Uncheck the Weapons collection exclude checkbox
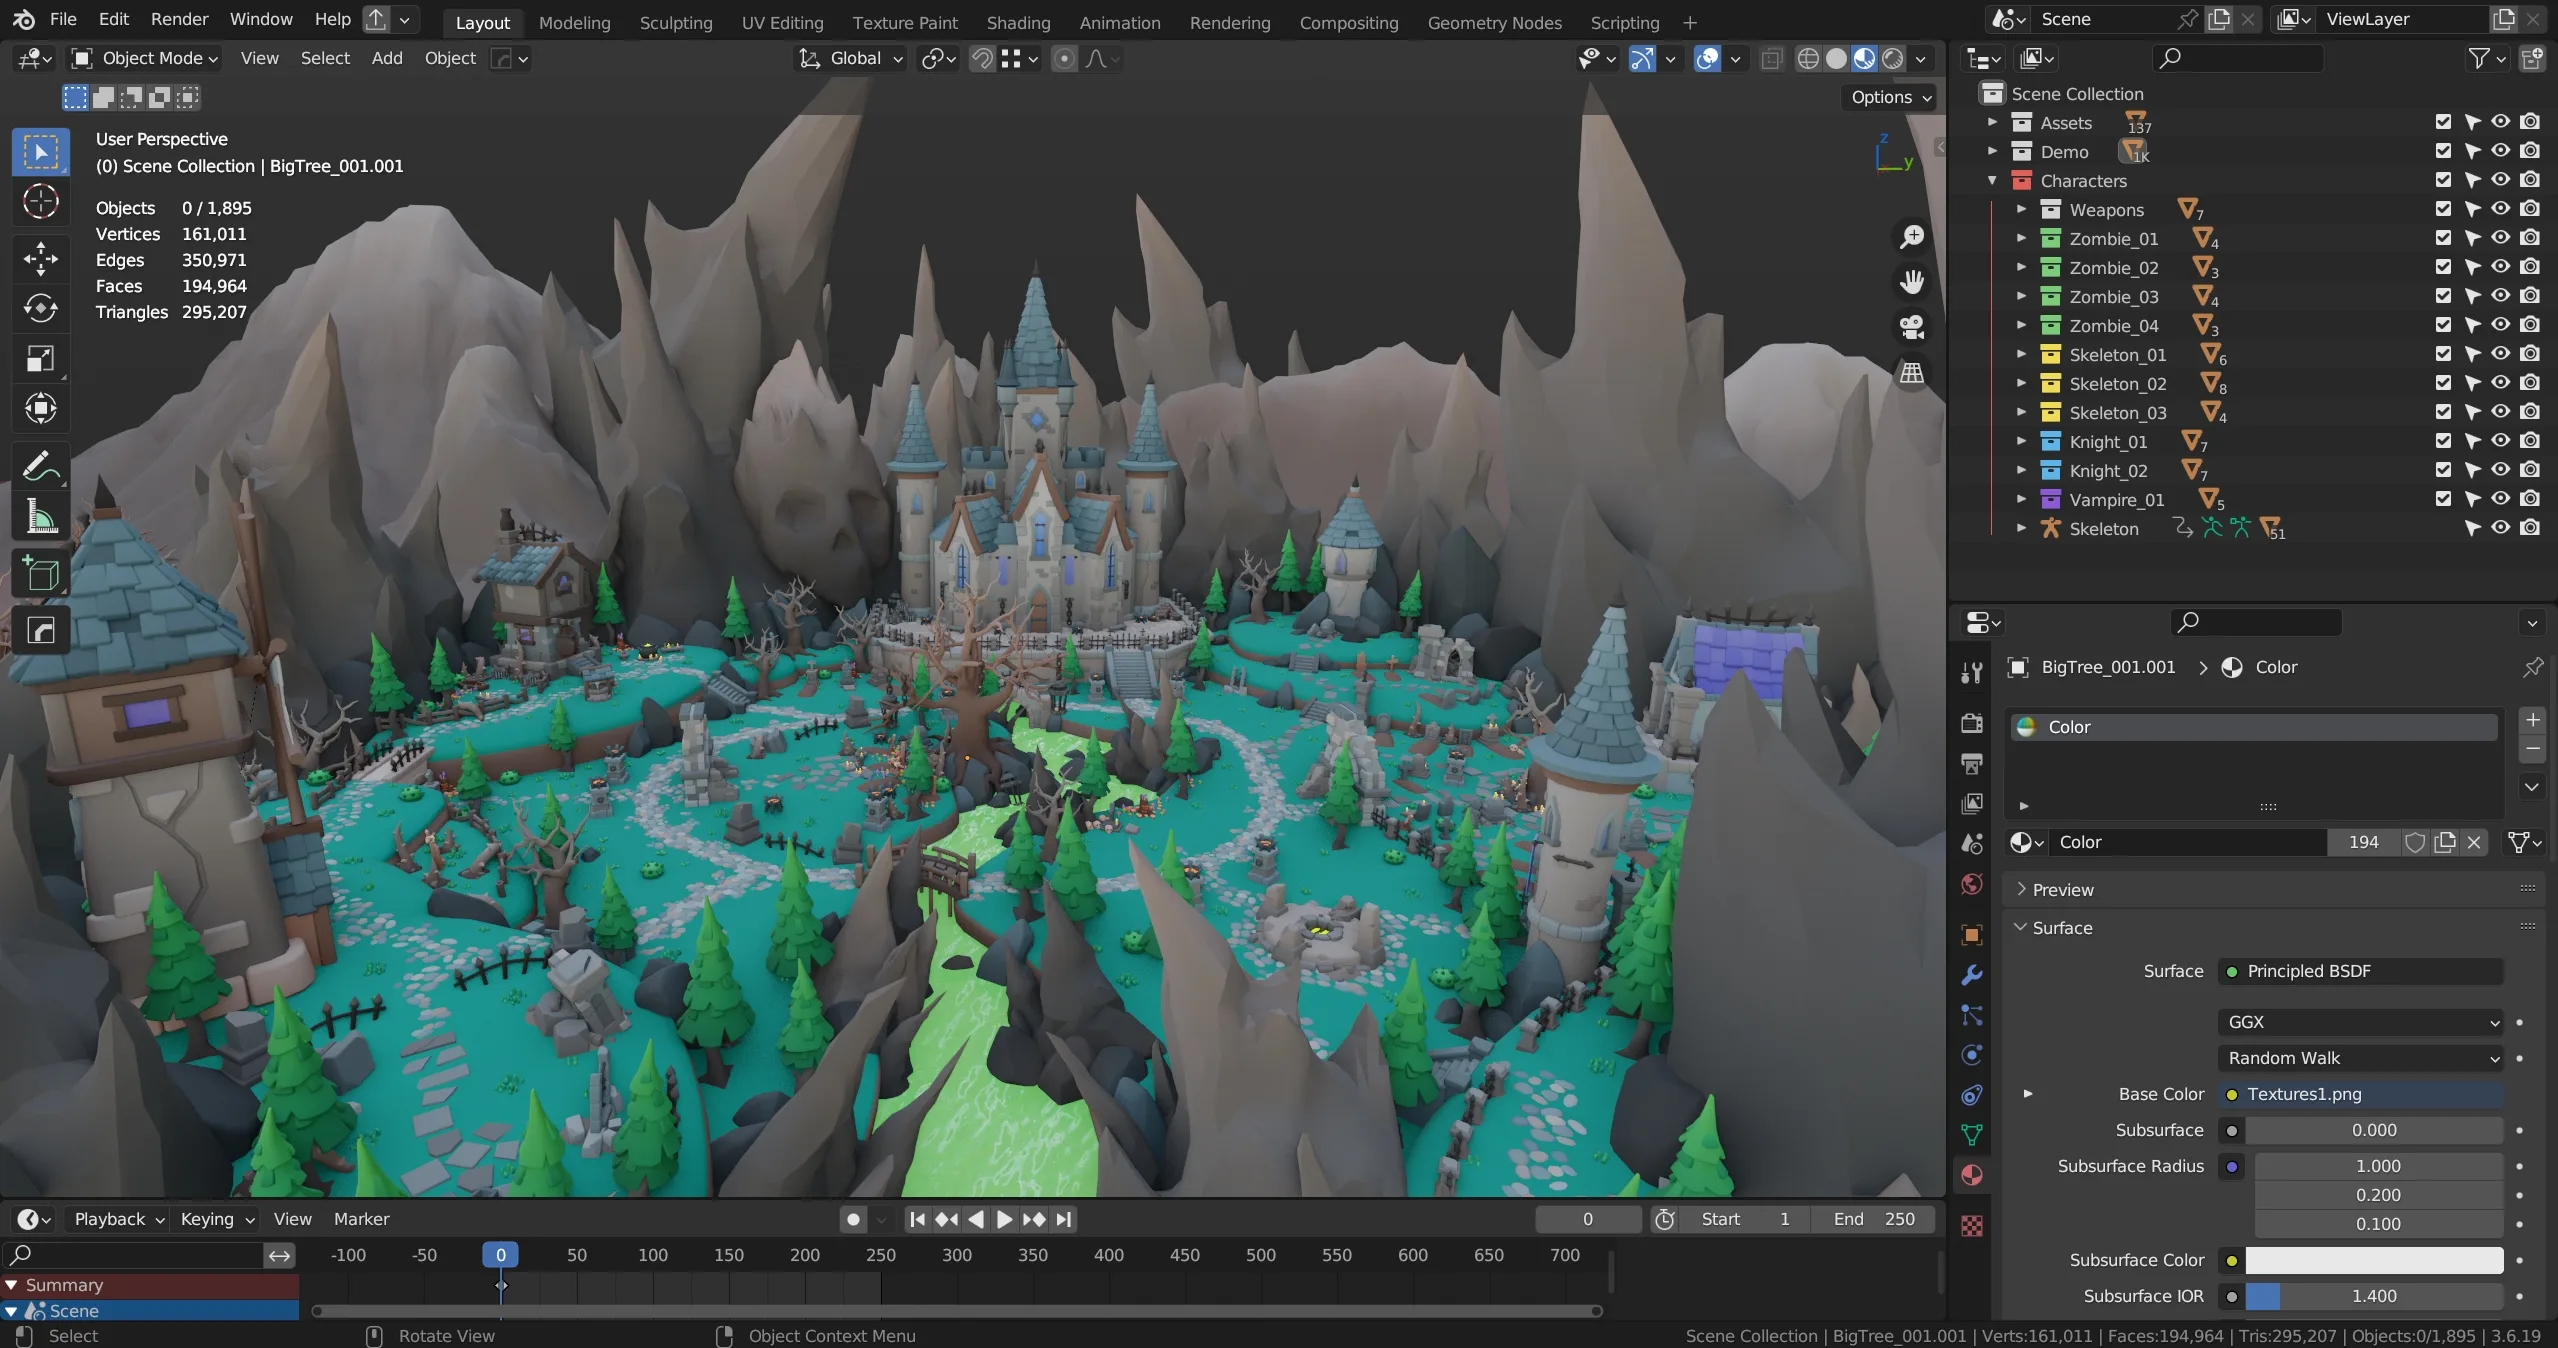Viewport: 2558px width, 1348px height. [x=2443, y=209]
